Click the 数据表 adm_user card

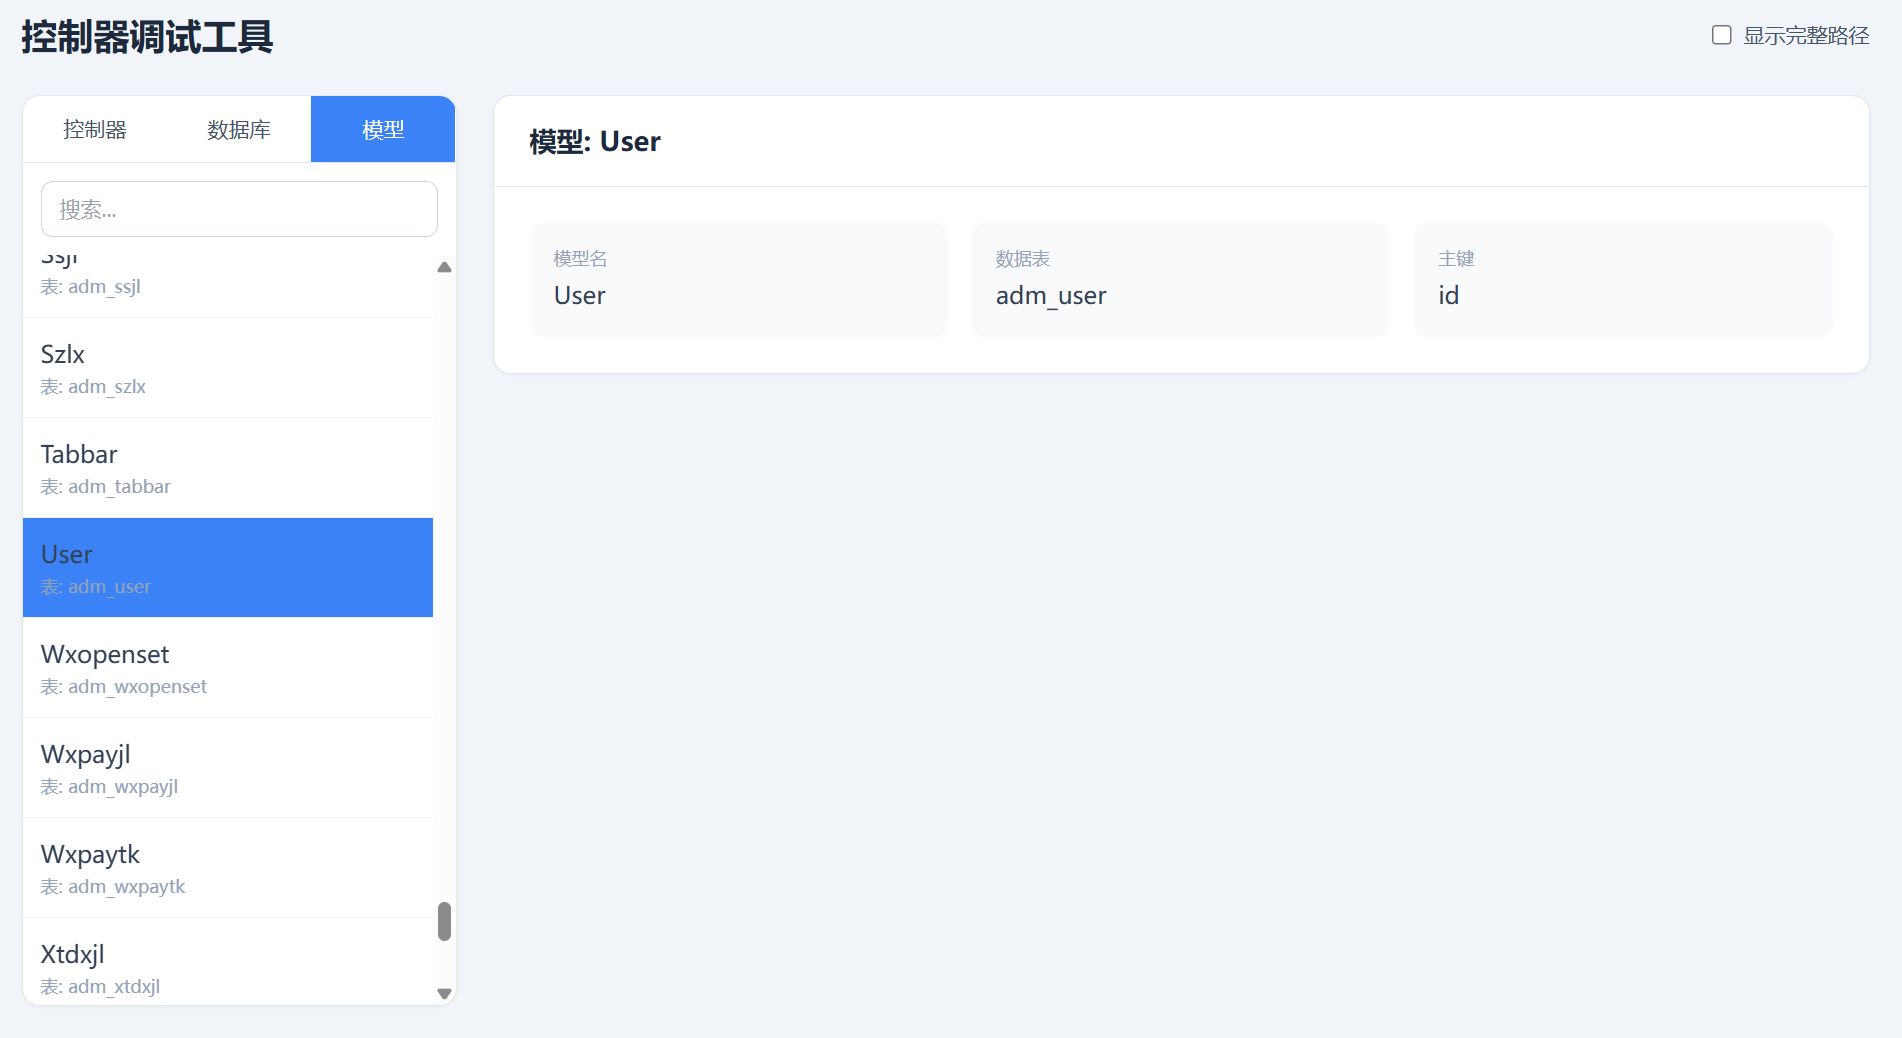pos(1180,280)
